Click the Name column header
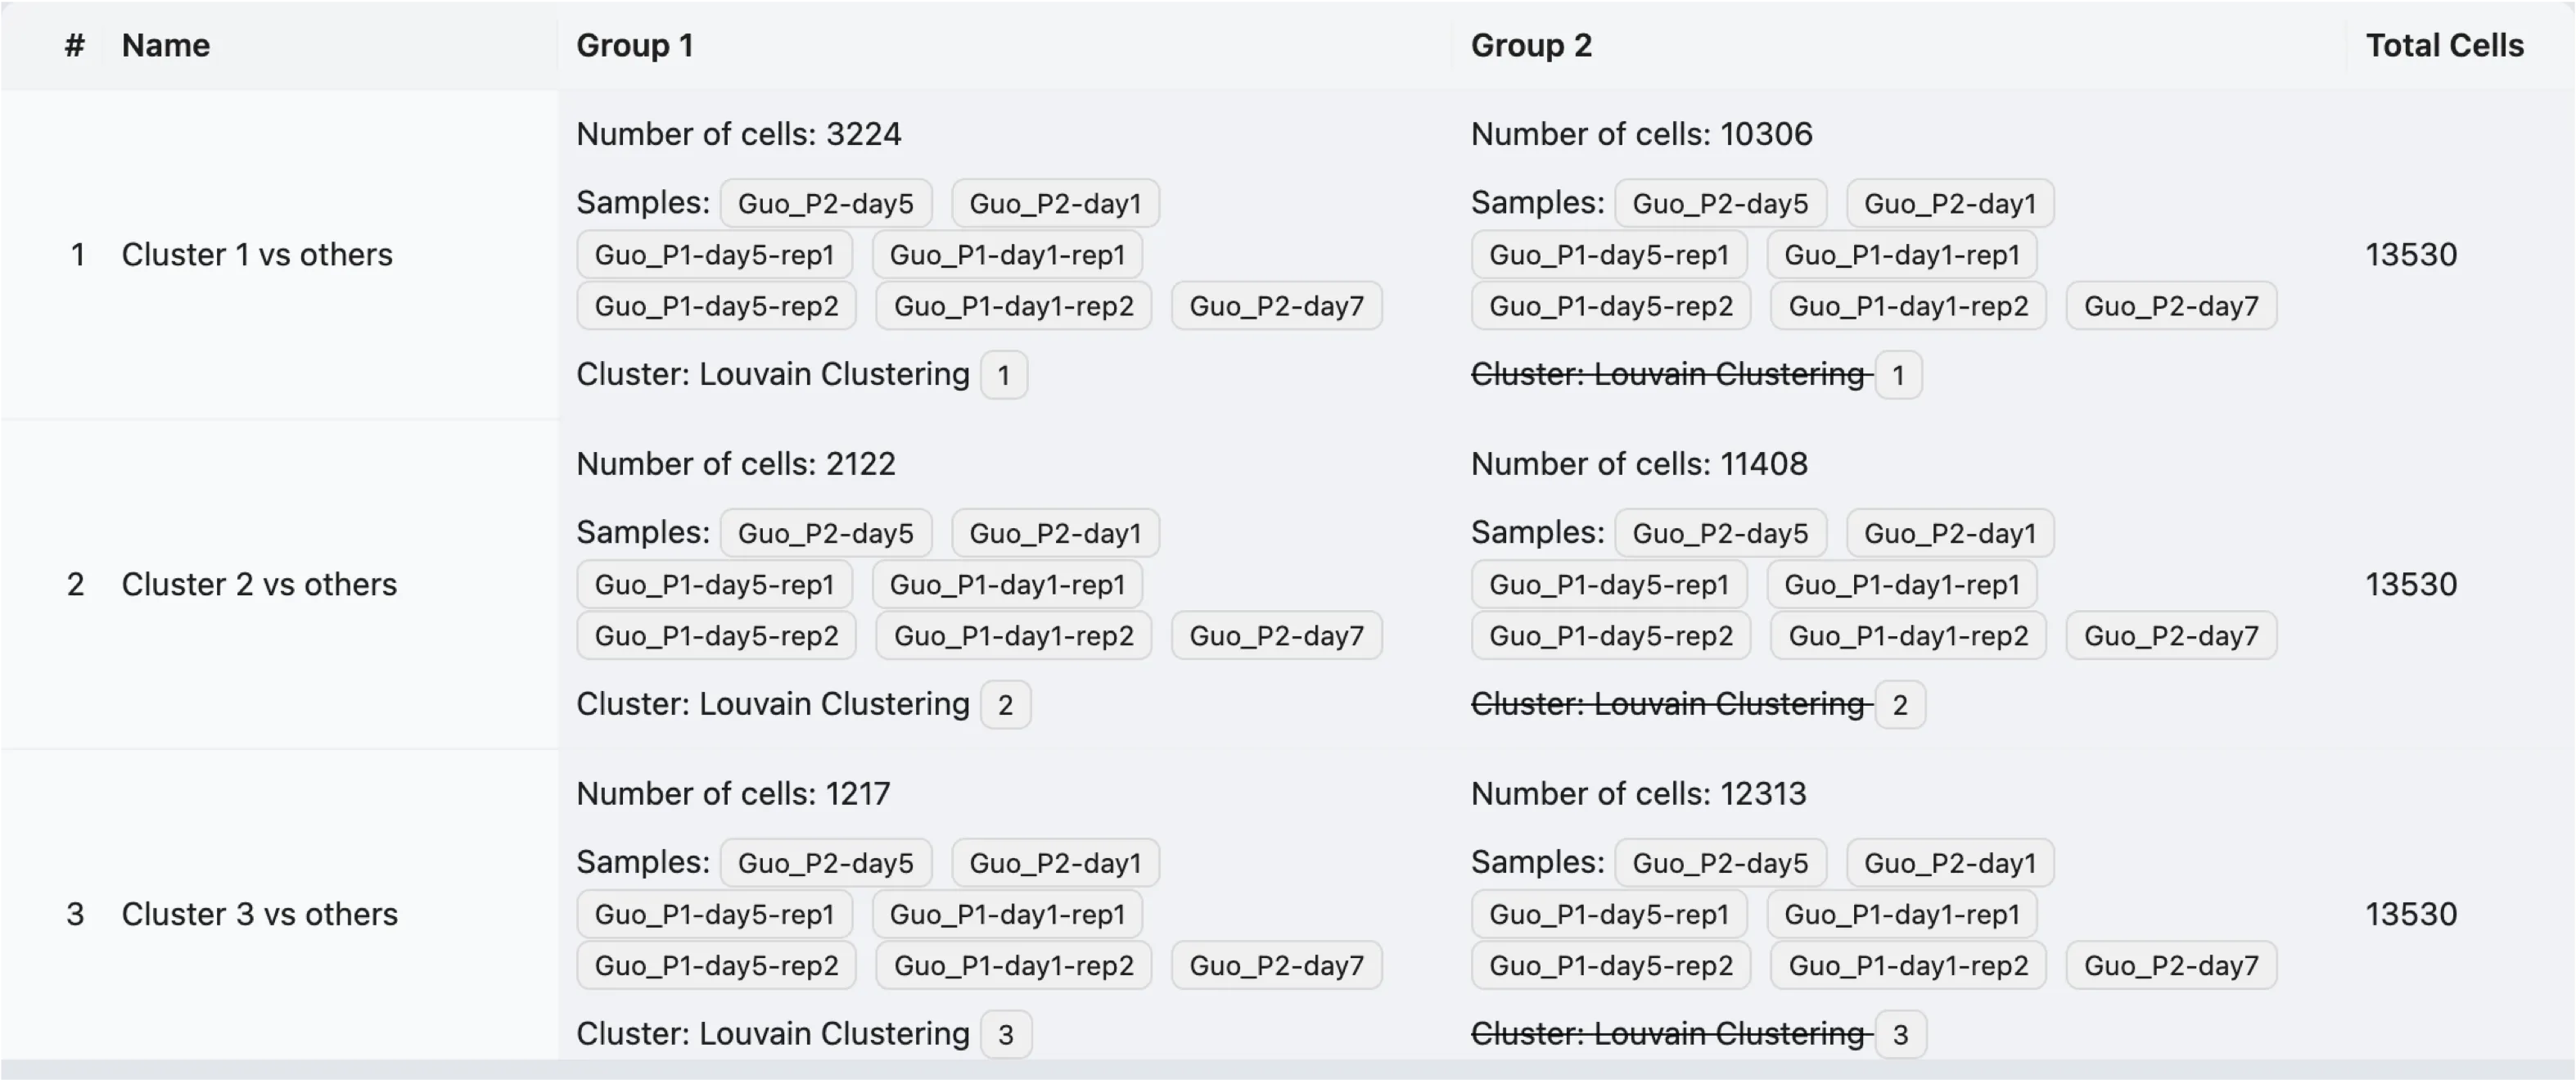This screenshot has height=1080, width=2576. (x=165, y=45)
